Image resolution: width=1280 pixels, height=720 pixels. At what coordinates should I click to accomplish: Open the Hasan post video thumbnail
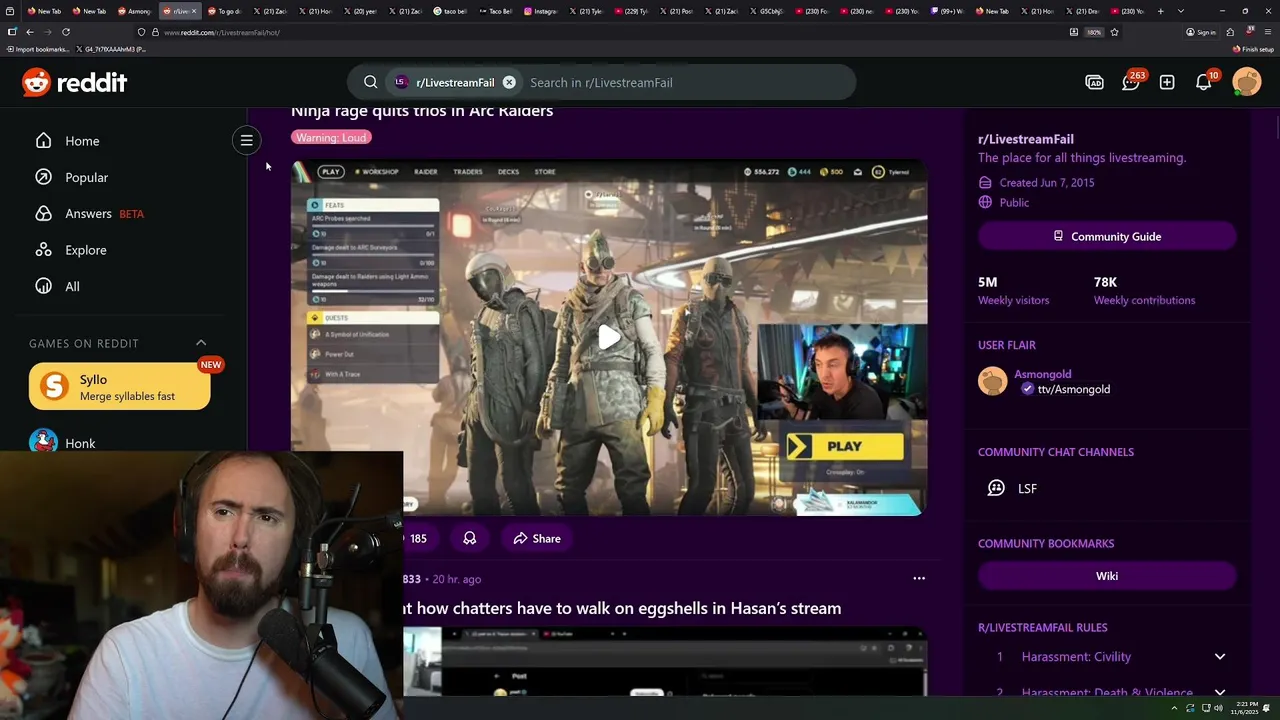[665, 661]
